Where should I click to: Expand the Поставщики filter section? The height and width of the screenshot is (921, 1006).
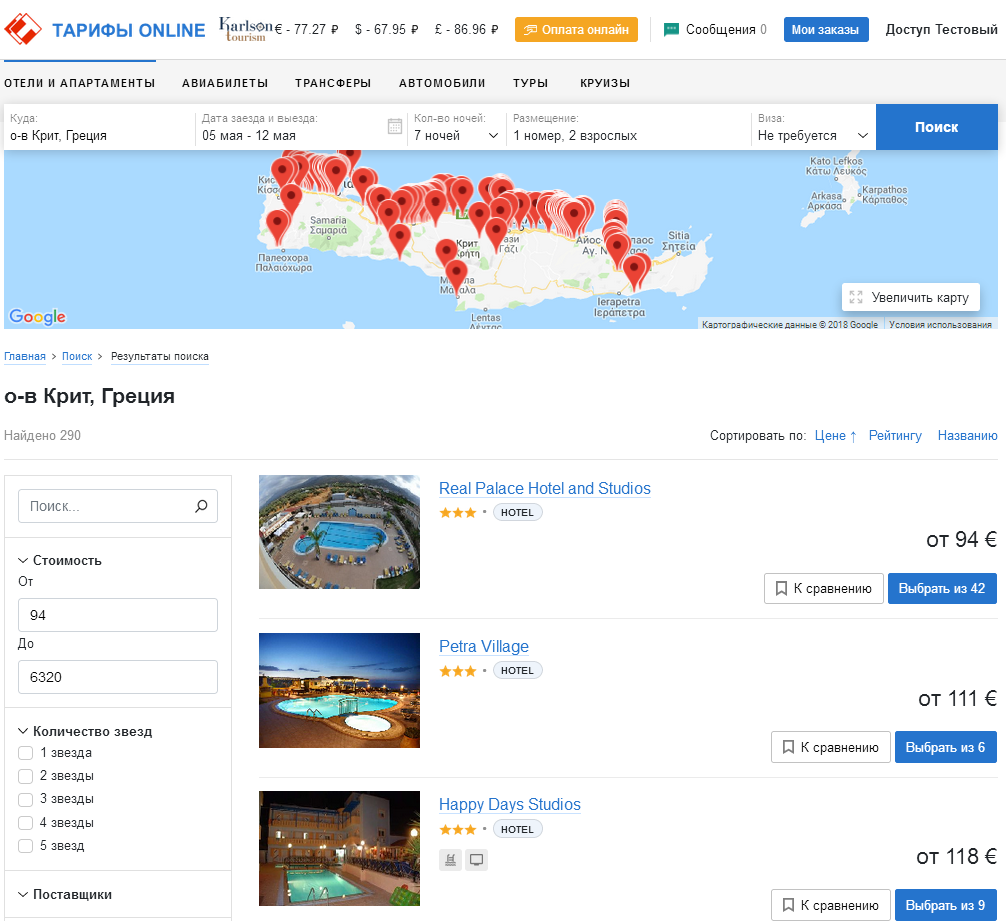[x=72, y=895]
